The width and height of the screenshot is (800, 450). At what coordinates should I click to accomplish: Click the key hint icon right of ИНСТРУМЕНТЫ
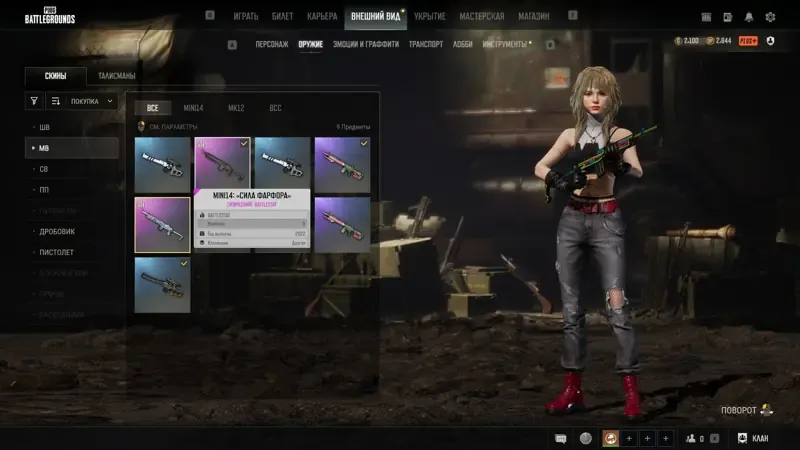[x=550, y=45]
